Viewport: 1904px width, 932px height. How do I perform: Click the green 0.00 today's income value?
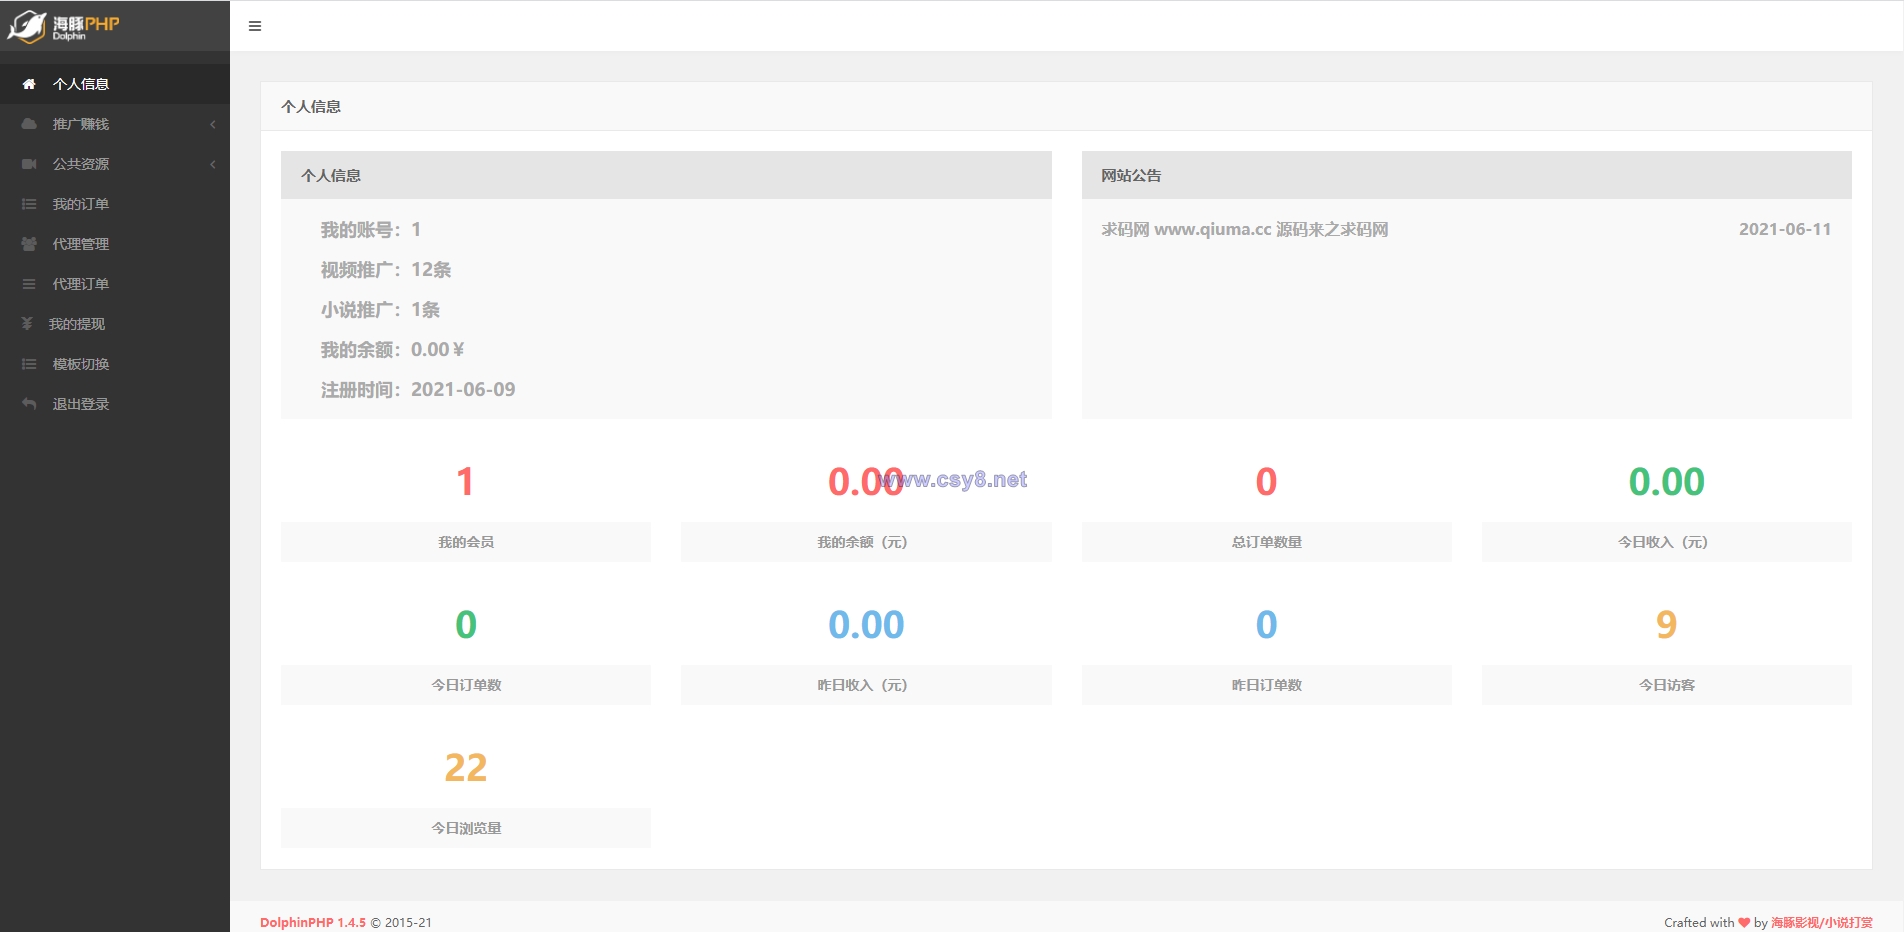point(1667,482)
